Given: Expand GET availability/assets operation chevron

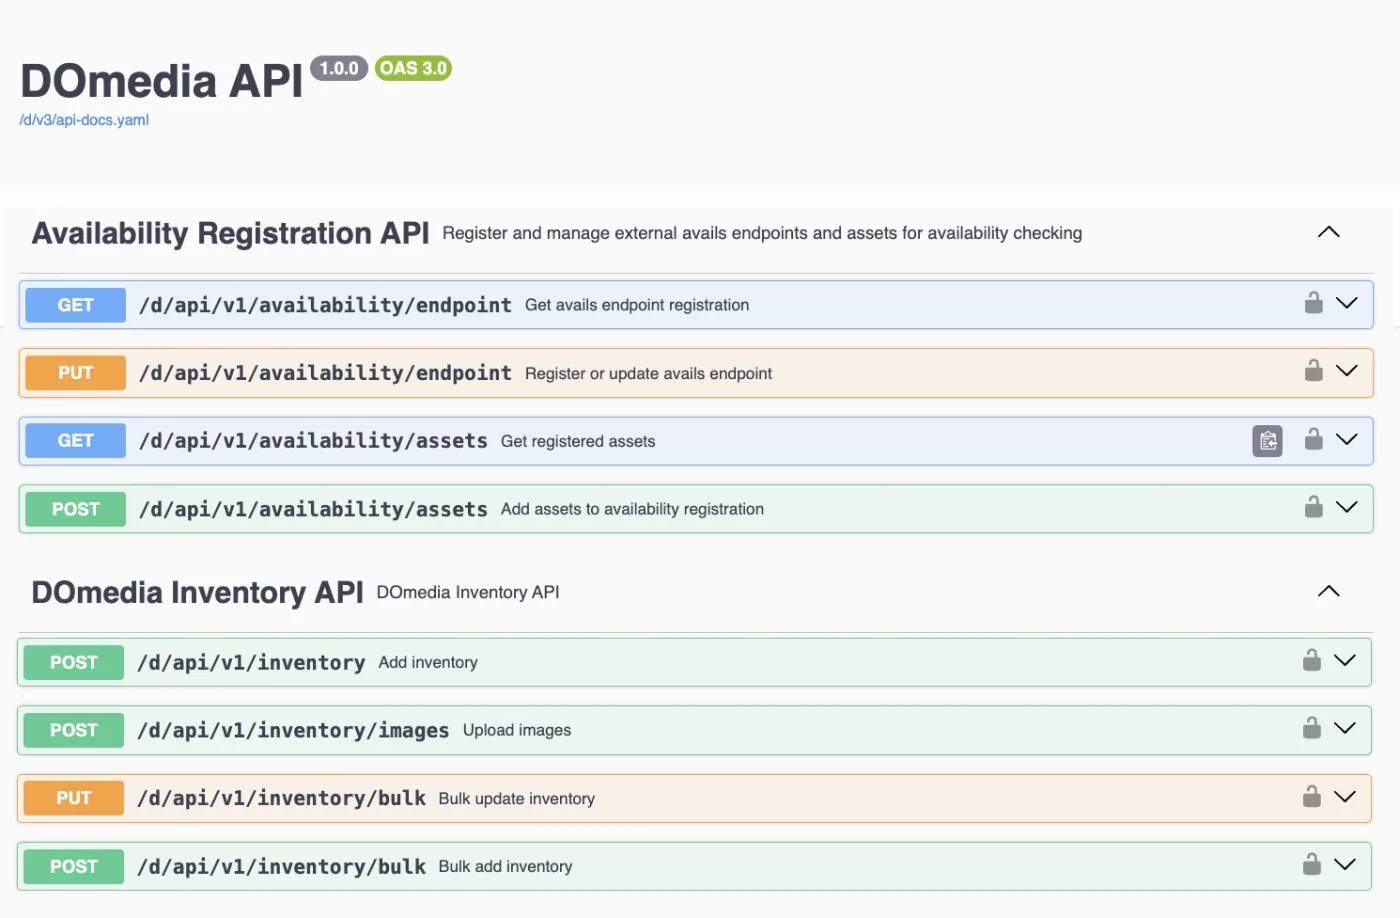Looking at the screenshot, I should (1347, 439).
